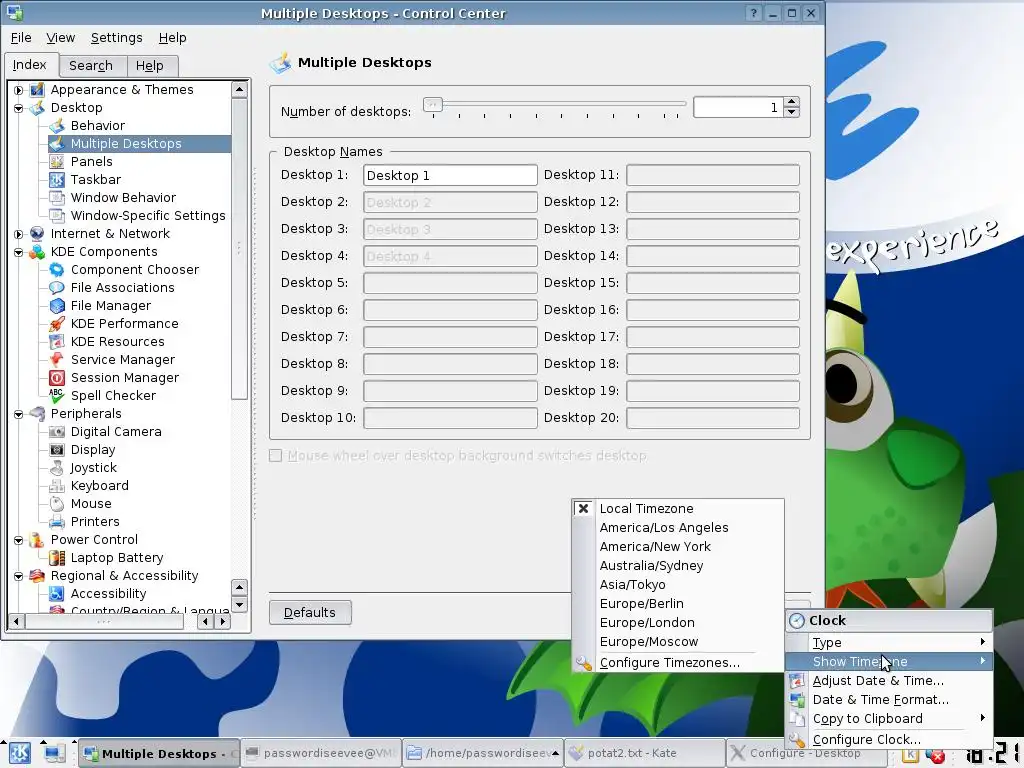Open the Copy to Clipboard submenu
This screenshot has height=768, width=1024.
889,718
